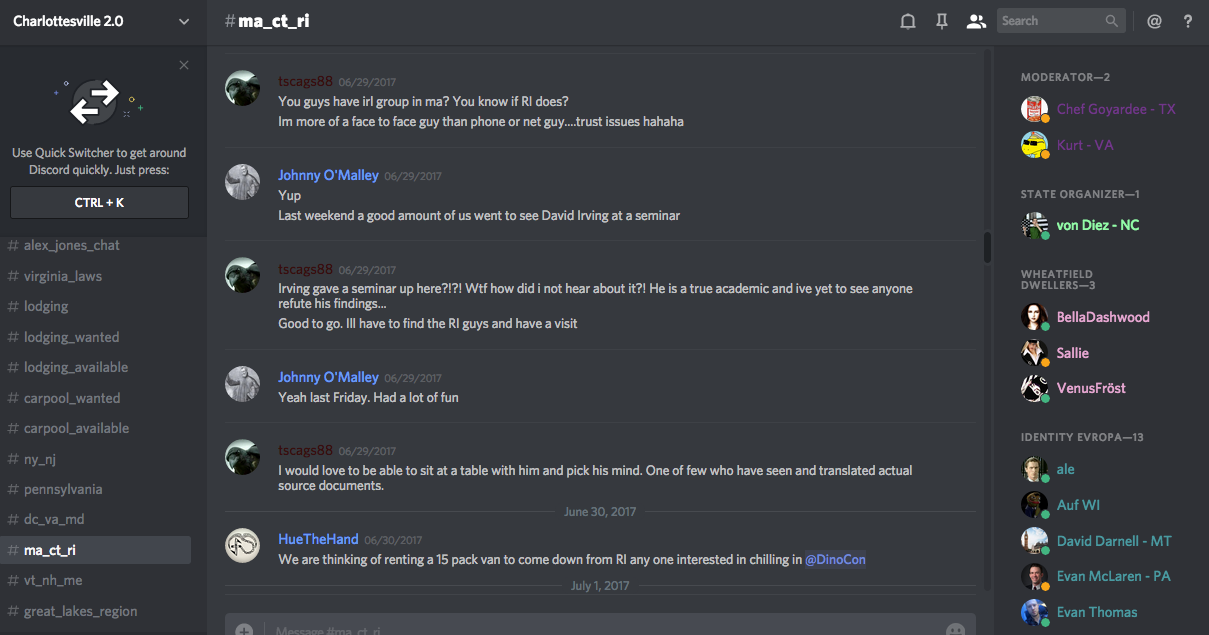Open the emoji picker

tap(955, 630)
